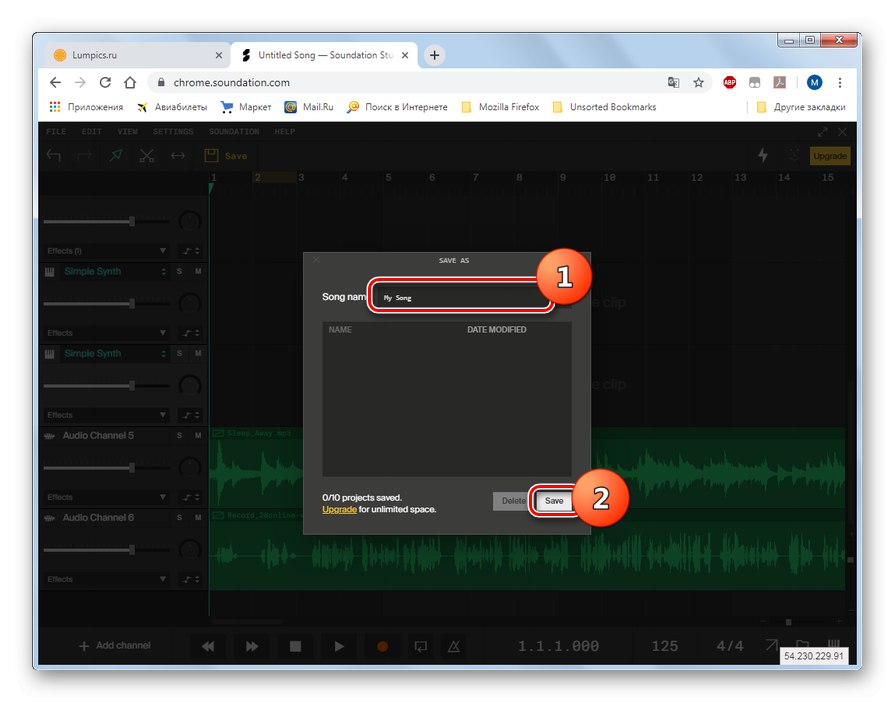This screenshot has height=703, width=895.
Task: Expand Effects dropdown under Audio Channel 6
Action: tap(107, 580)
